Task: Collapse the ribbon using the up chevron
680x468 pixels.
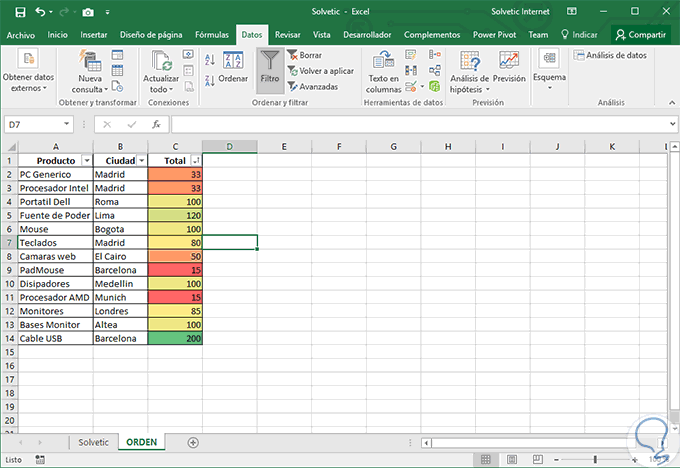Action: 672,102
